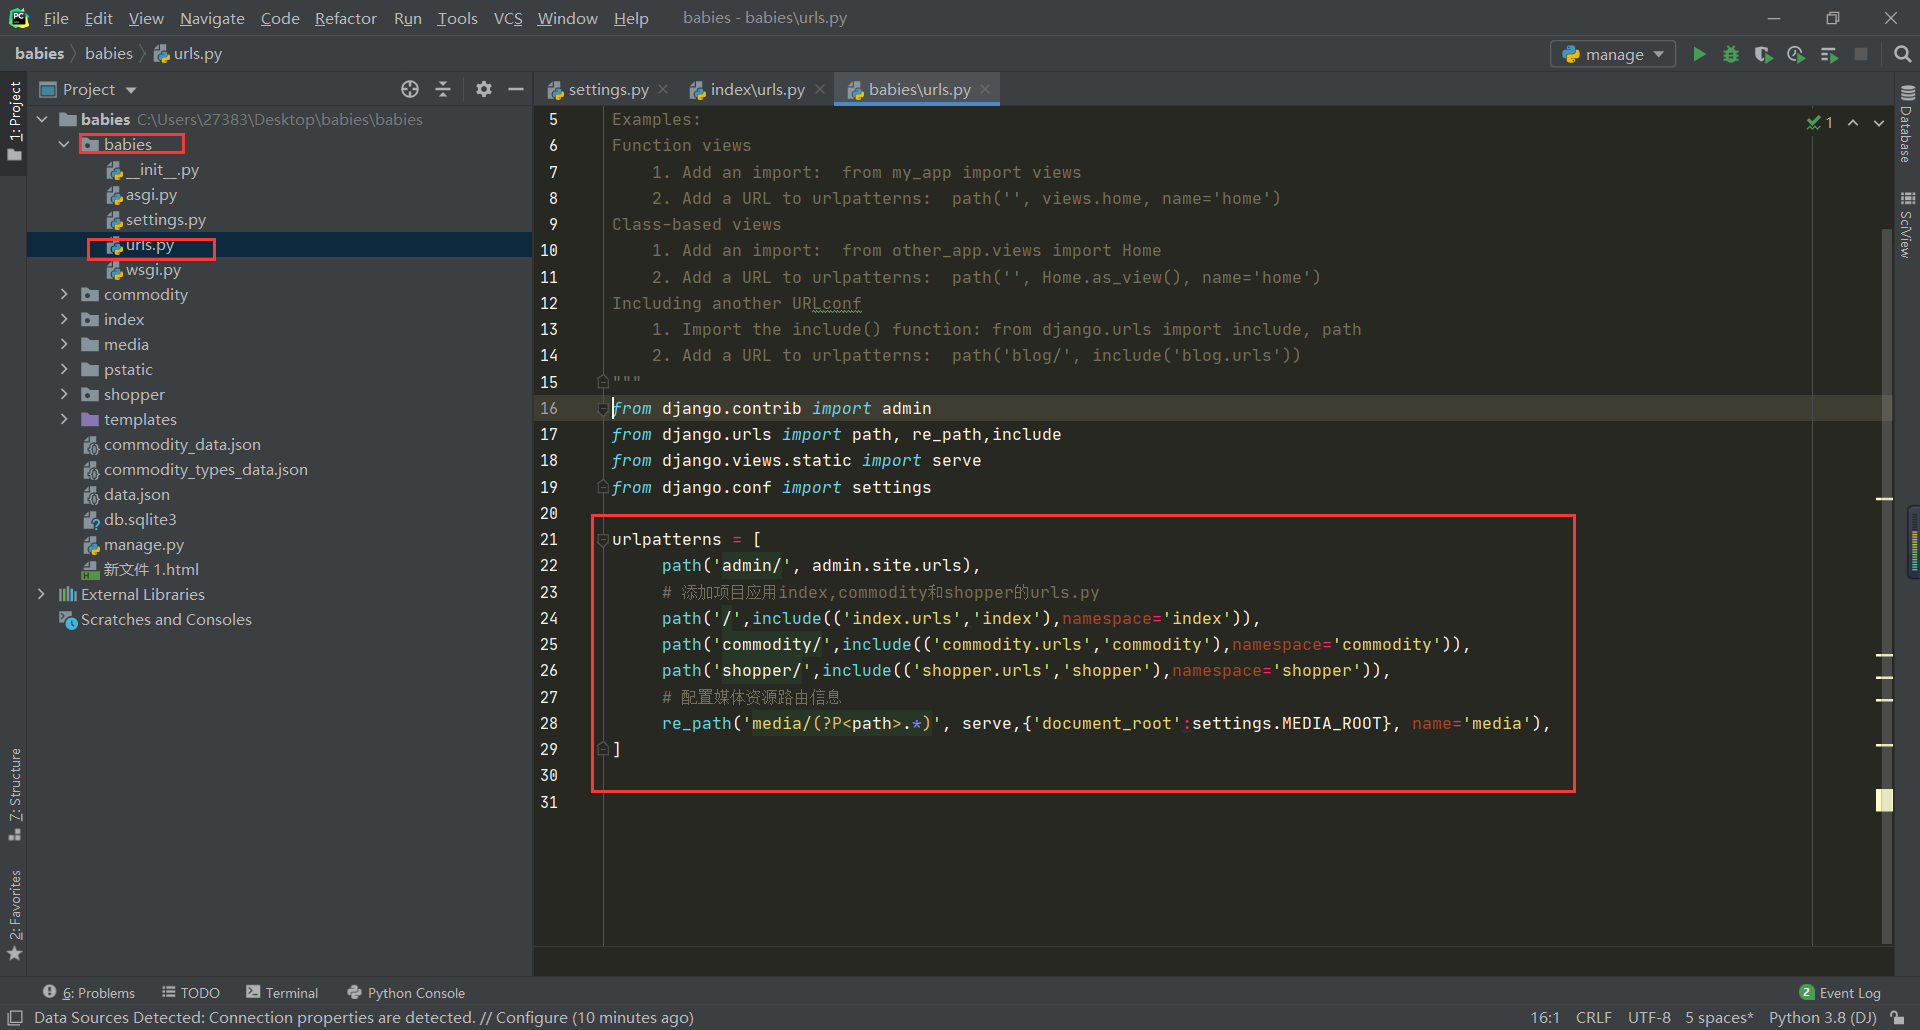Screen dimensions: 1920x1030
Task: Toggle the code folding marker at line 21
Action: coord(603,540)
